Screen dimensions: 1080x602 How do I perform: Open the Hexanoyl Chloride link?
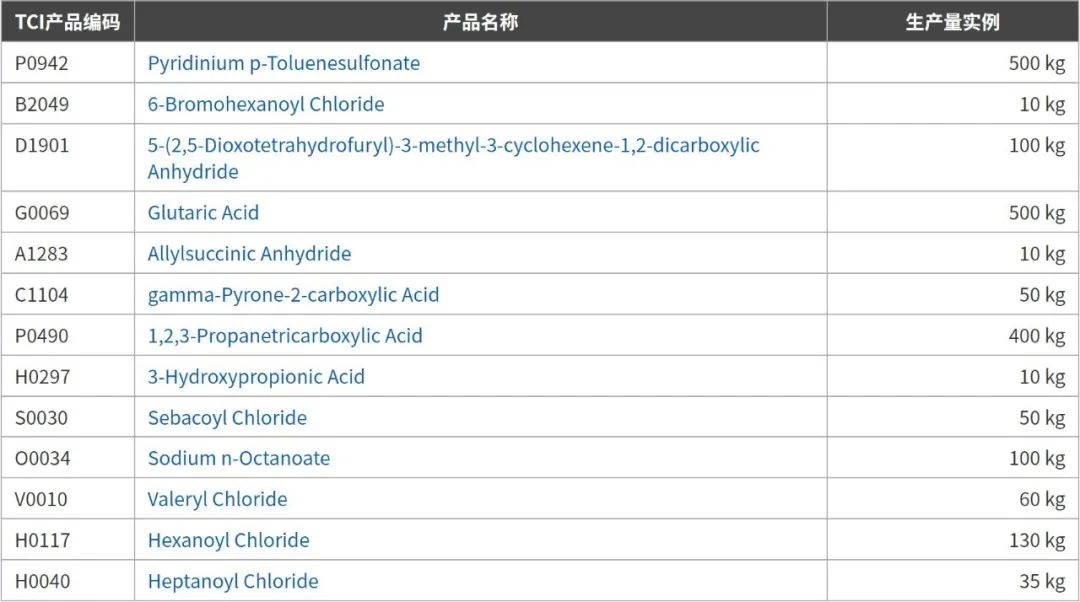tap(228, 540)
